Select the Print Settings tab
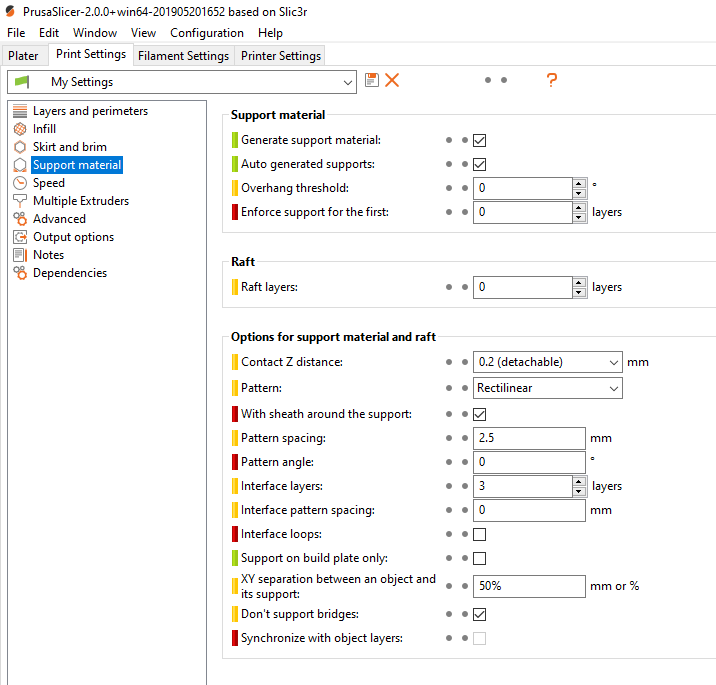Viewport: 716px width, 685px height. click(91, 54)
